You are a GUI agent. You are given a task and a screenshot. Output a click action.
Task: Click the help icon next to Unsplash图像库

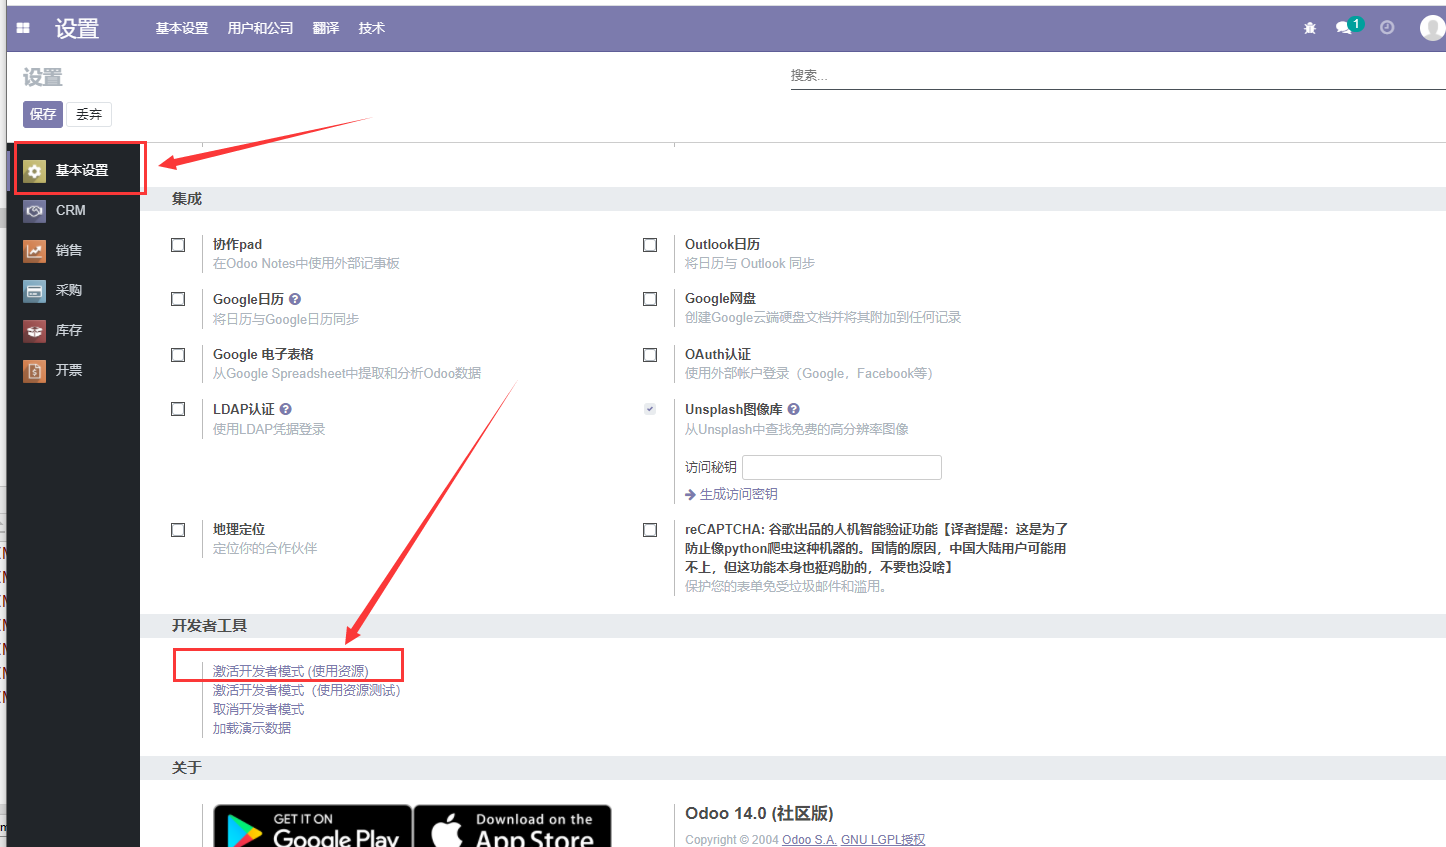[793, 408]
